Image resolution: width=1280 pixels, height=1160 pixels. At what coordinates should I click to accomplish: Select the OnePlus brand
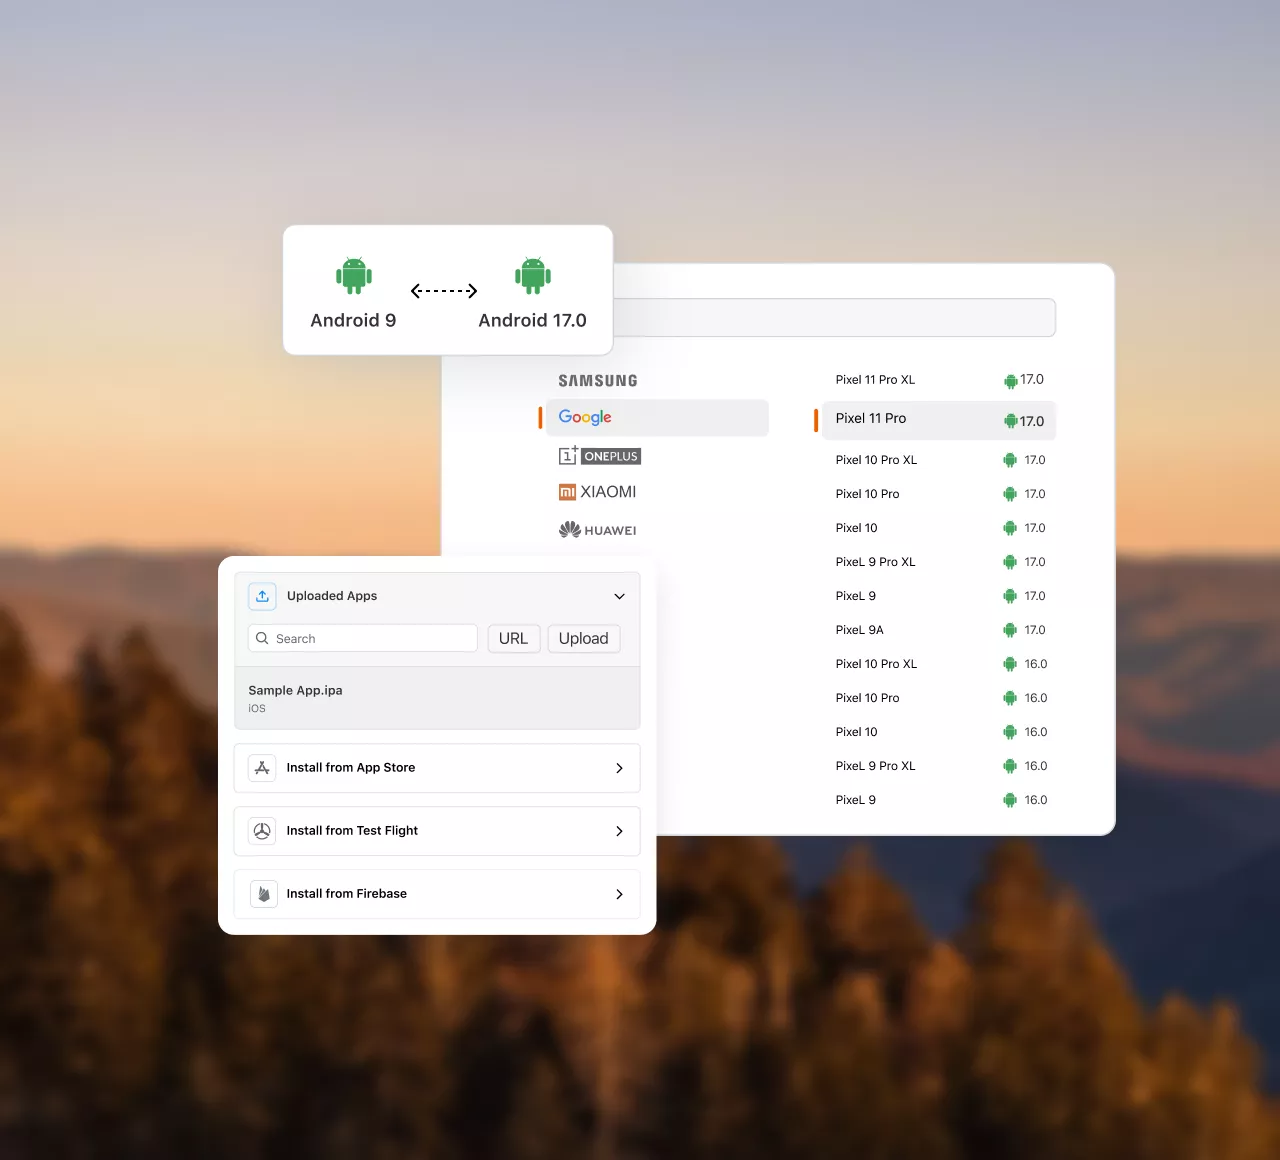click(x=600, y=456)
